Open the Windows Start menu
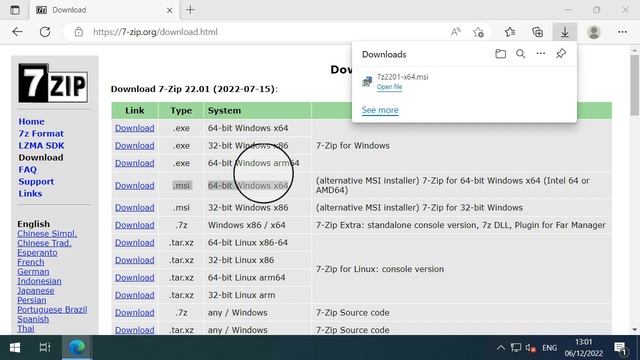This screenshot has height=360, width=640. 15,347
